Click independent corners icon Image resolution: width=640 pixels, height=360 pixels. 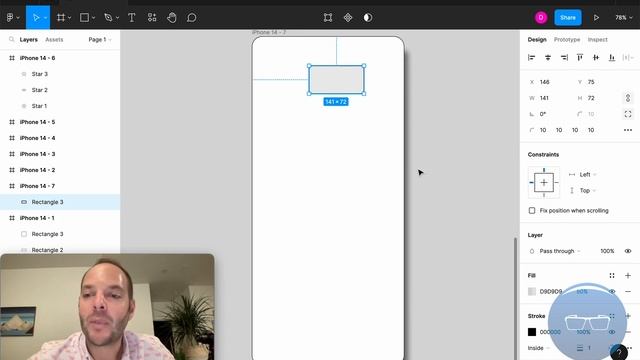pos(628,114)
